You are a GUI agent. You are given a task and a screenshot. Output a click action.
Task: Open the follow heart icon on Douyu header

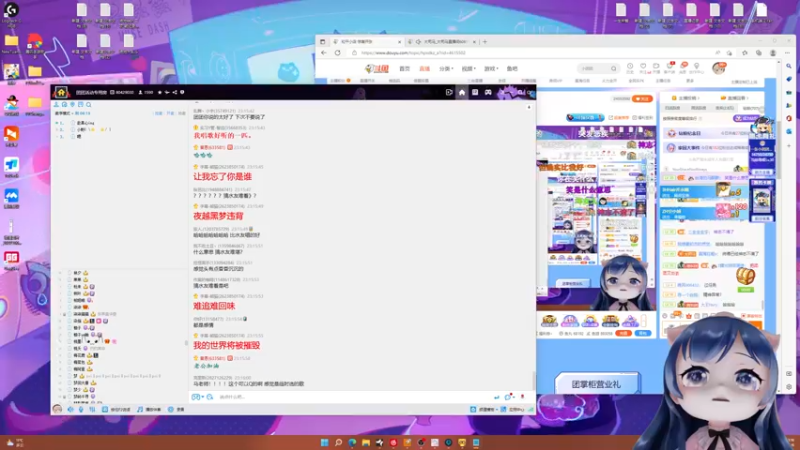[x=643, y=66]
